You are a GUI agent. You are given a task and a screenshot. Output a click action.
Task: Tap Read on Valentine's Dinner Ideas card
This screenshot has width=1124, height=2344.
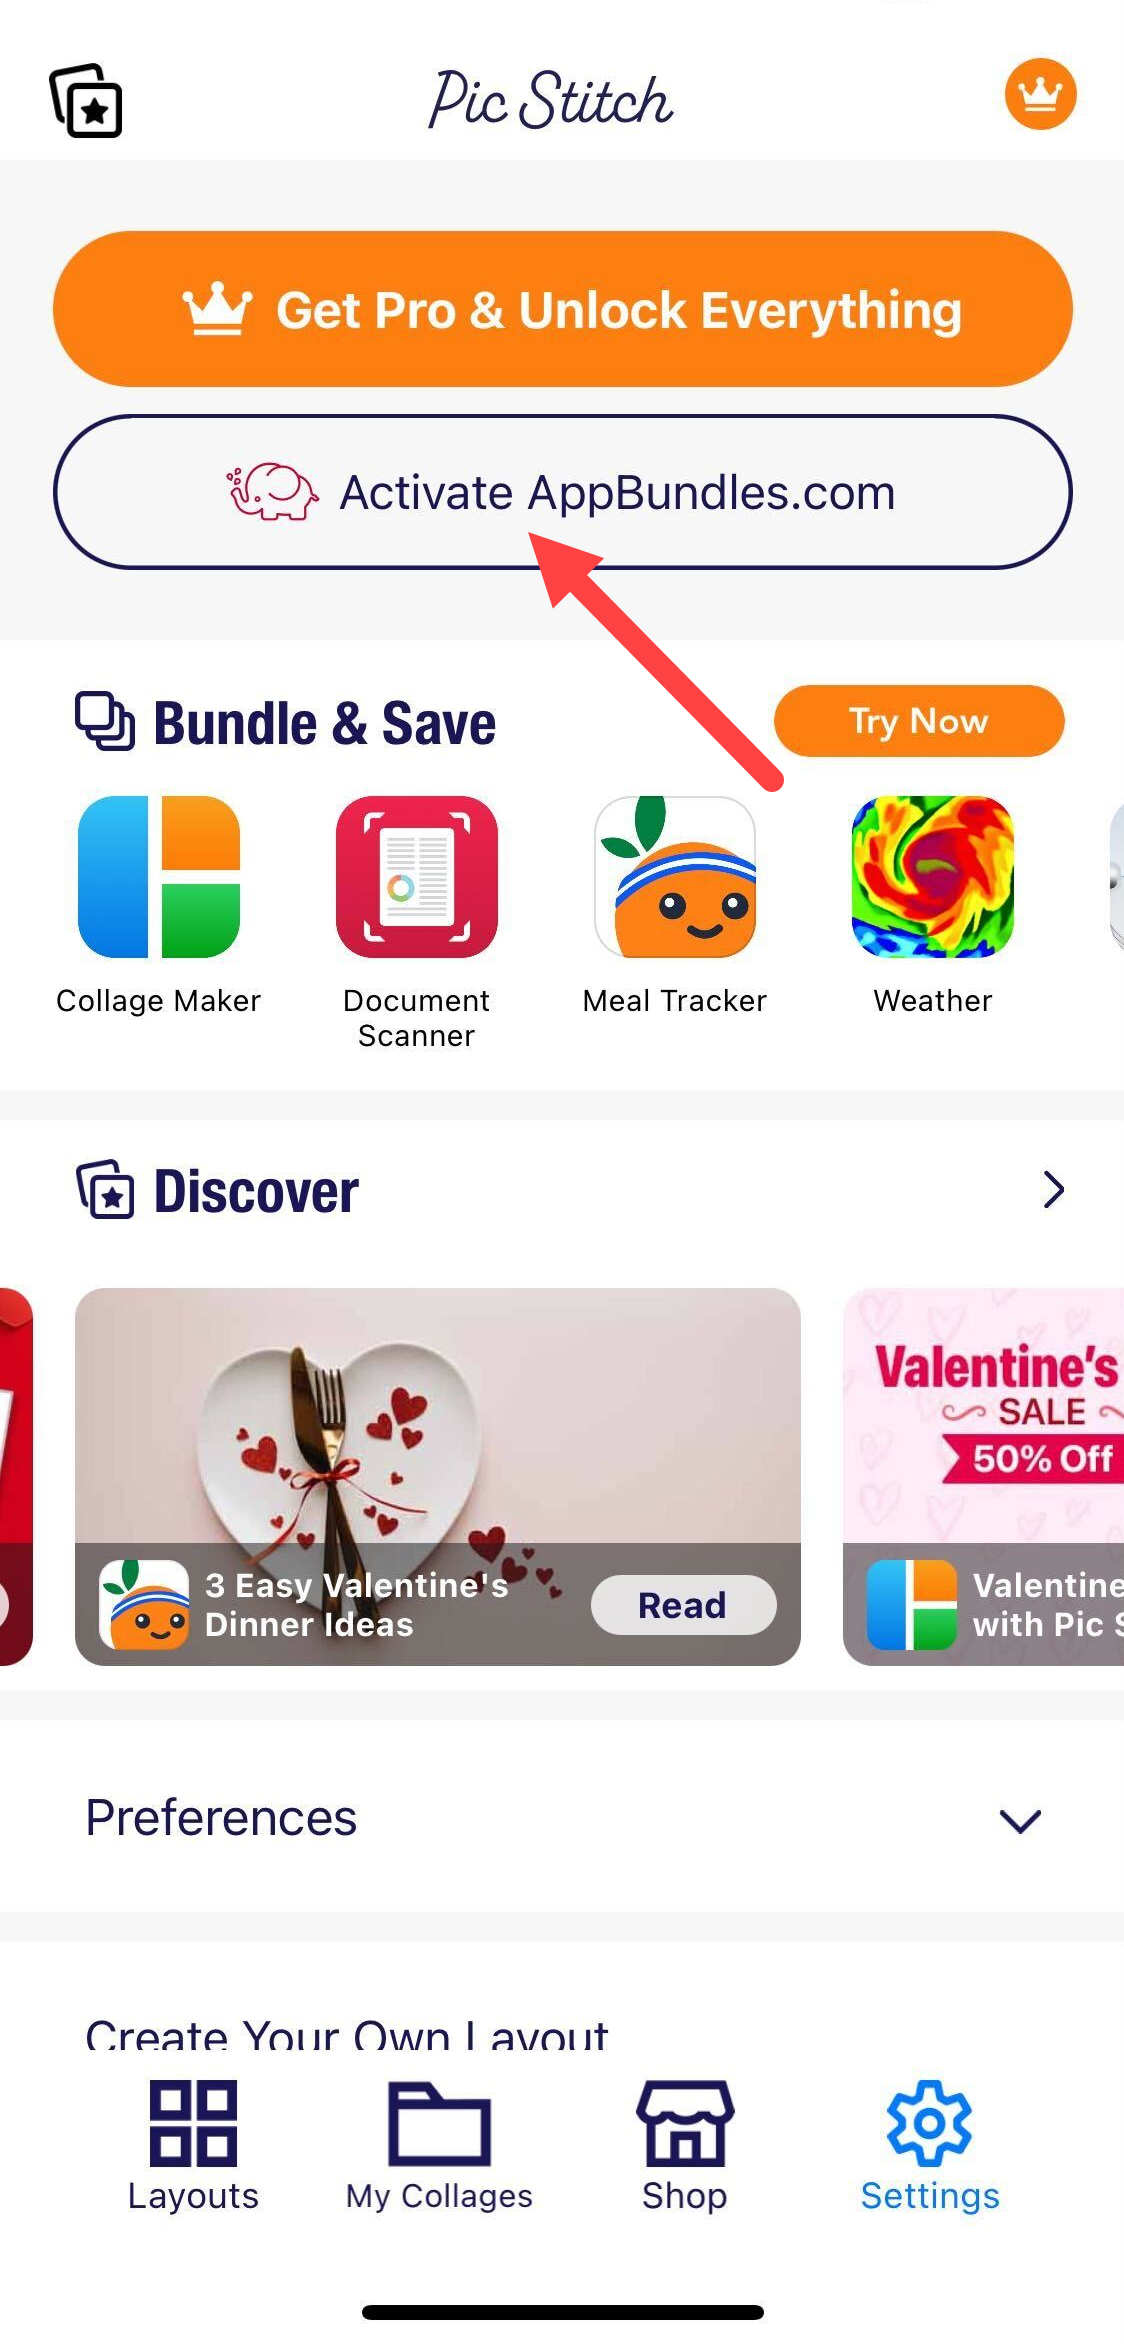tap(683, 1605)
